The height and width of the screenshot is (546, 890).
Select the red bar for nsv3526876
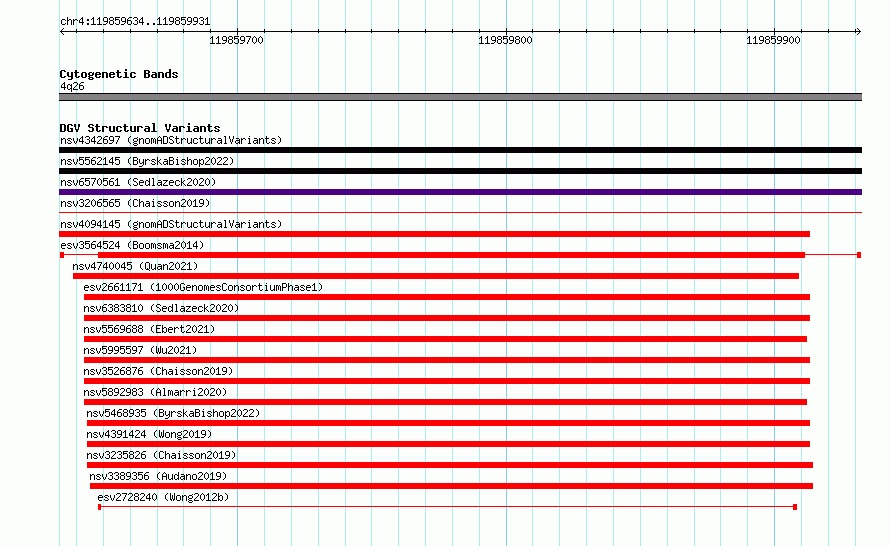point(447,381)
